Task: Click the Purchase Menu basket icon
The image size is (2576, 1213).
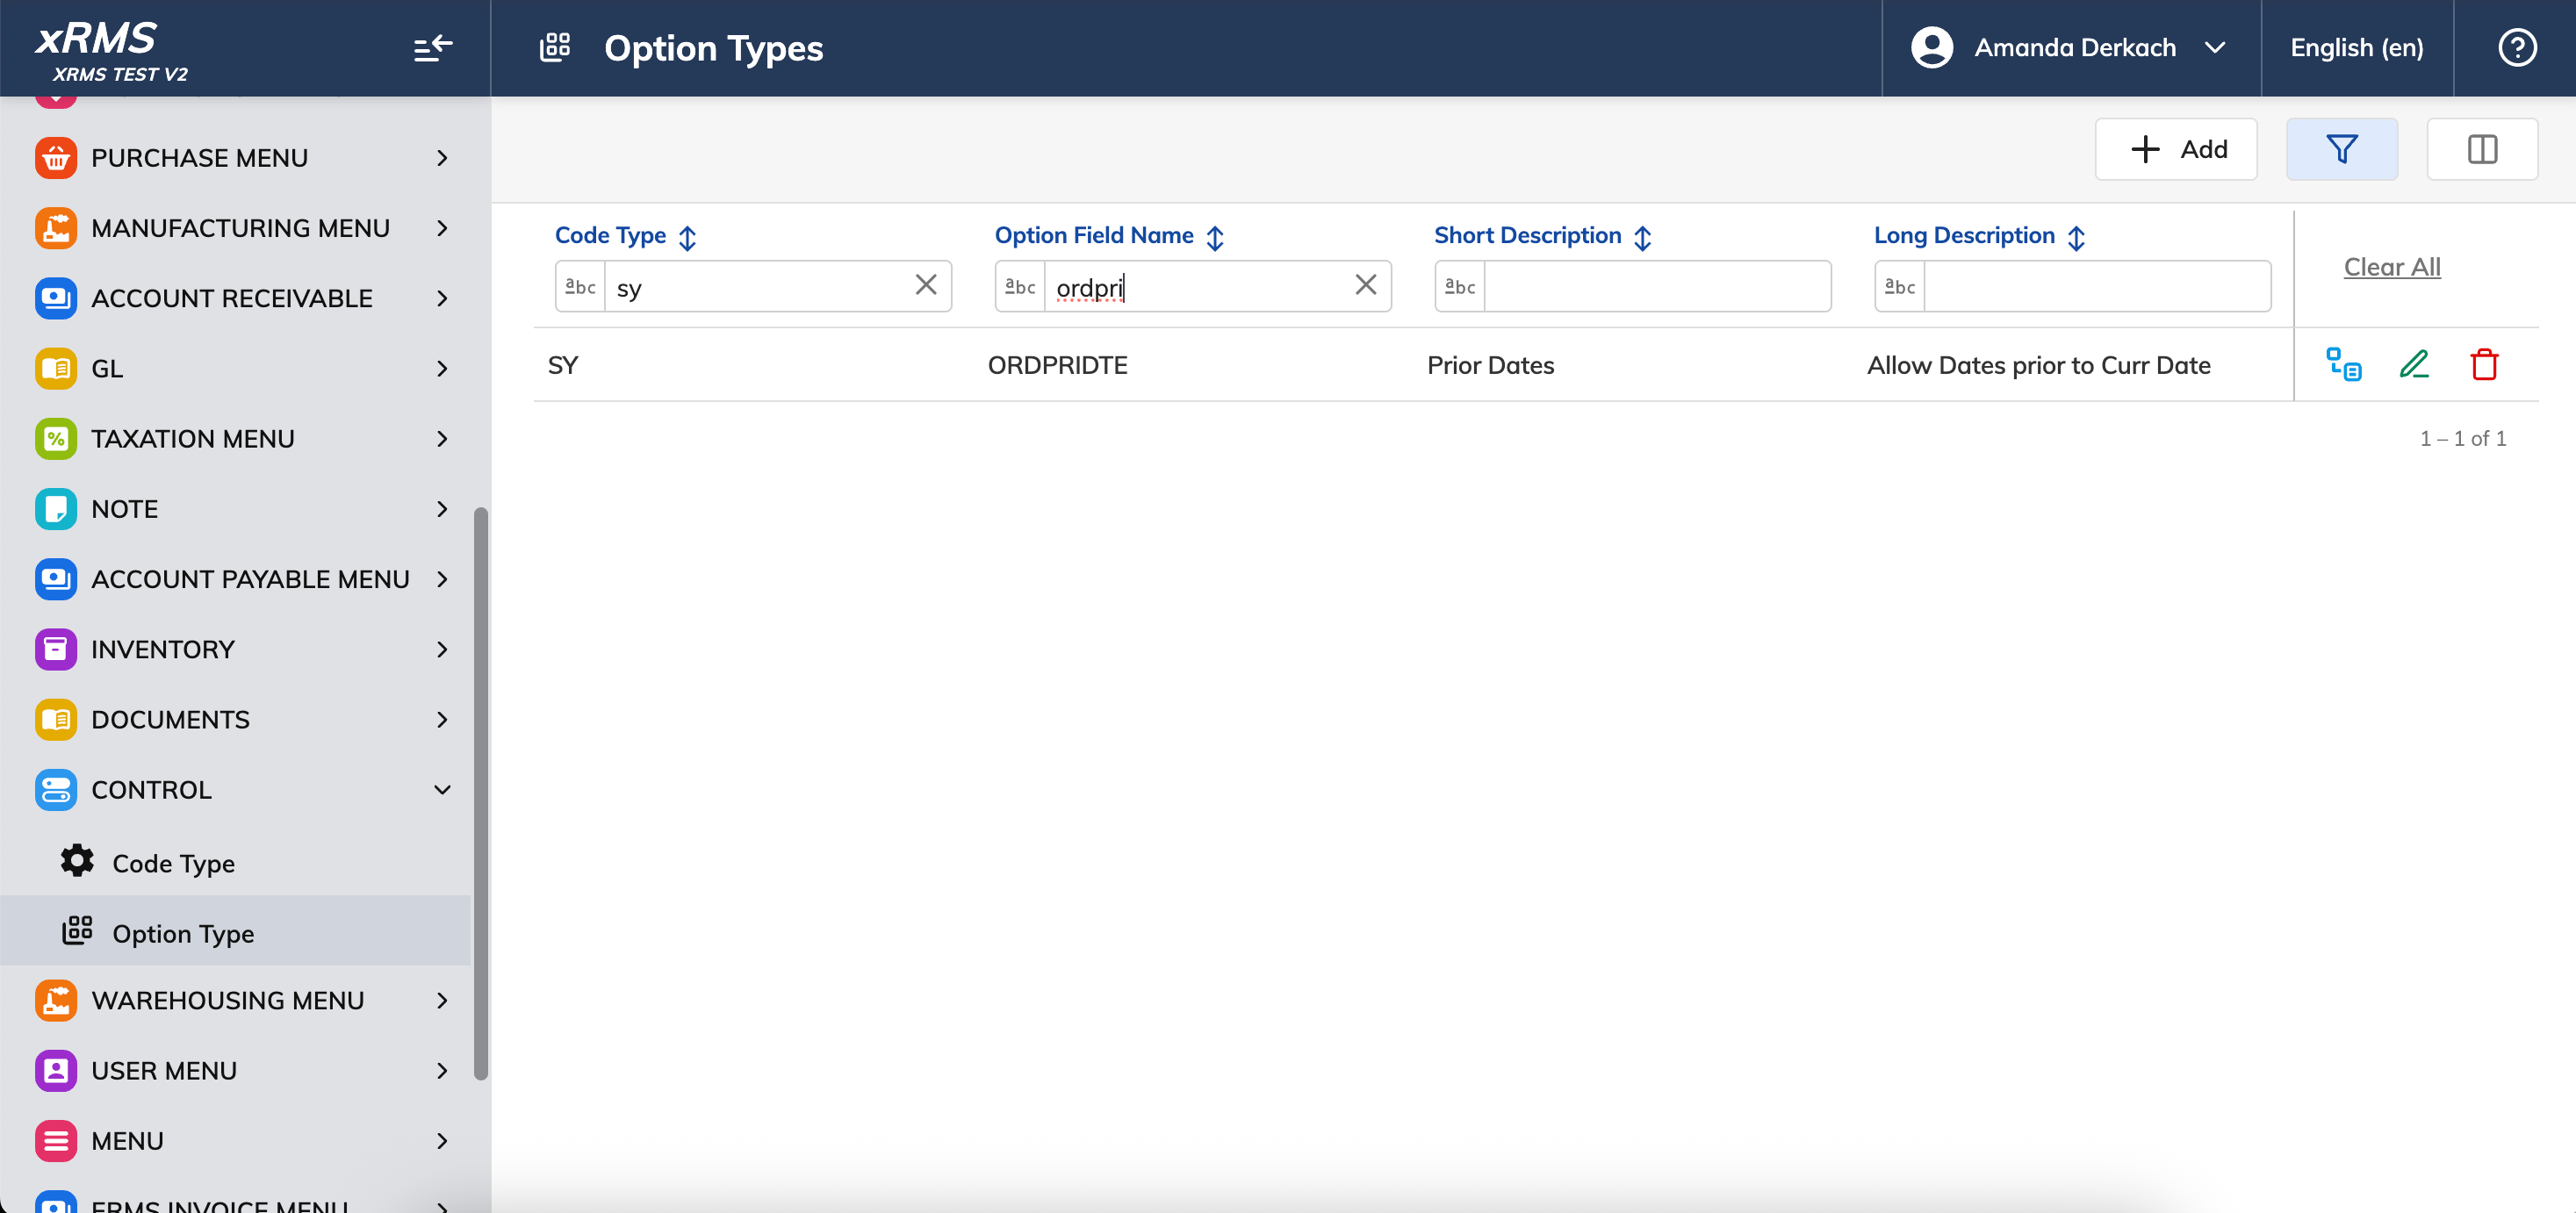Action: click(x=56, y=158)
